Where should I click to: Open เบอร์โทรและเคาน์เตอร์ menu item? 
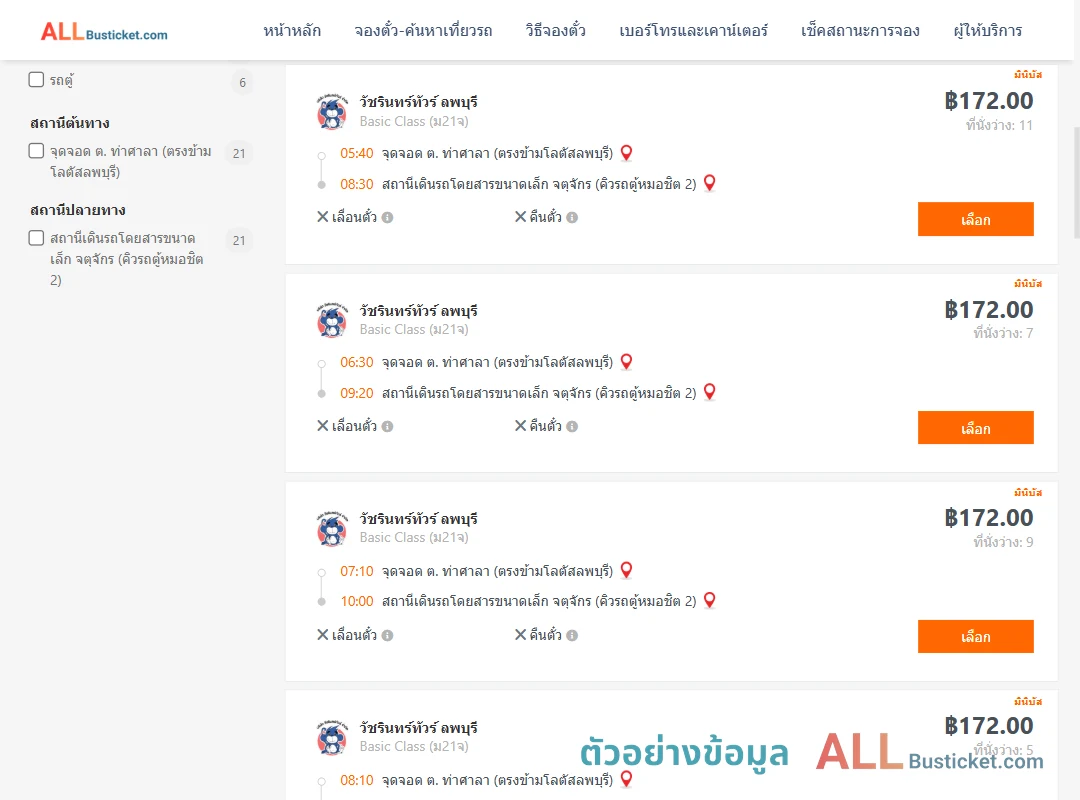click(693, 31)
